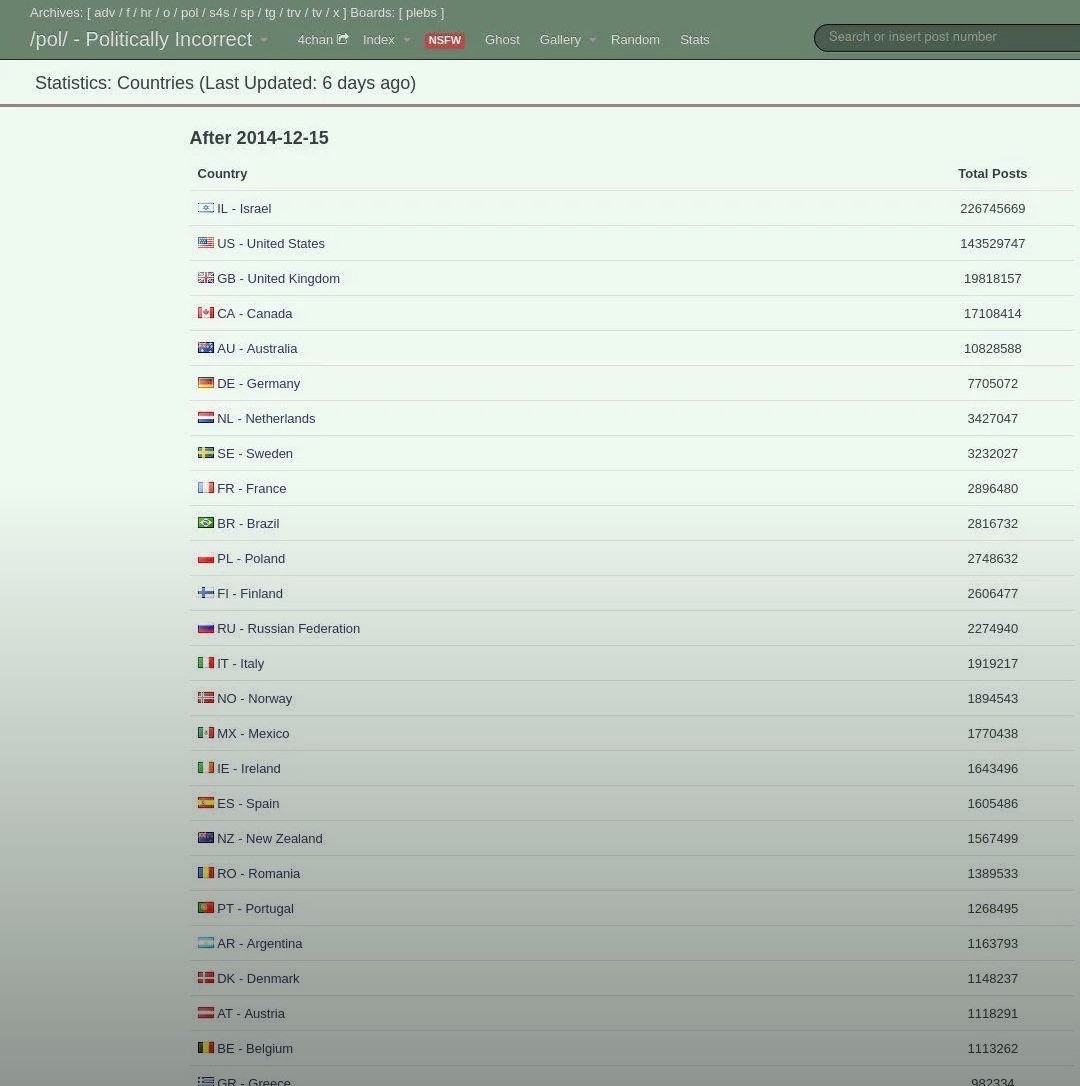Viewport: 1080px width, 1086px height.
Task: Click the Russian Federation flag icon
Action: [206, 627]
